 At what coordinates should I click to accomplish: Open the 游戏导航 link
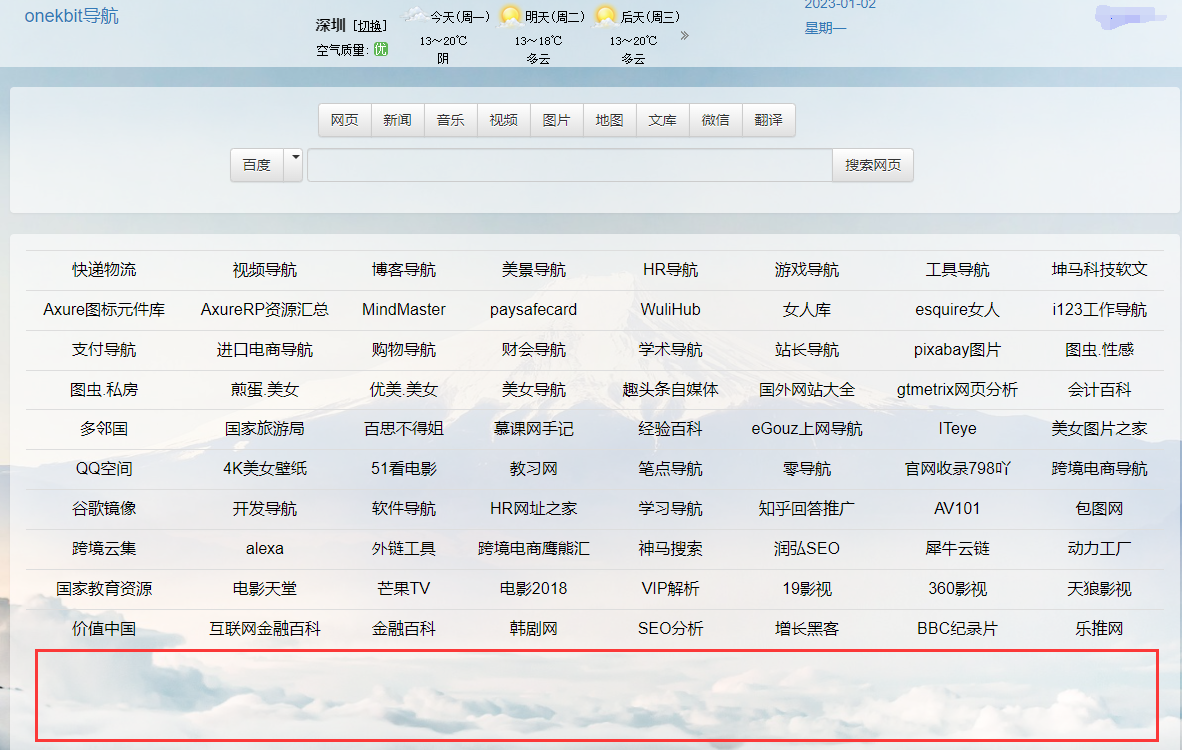point(807,270)
